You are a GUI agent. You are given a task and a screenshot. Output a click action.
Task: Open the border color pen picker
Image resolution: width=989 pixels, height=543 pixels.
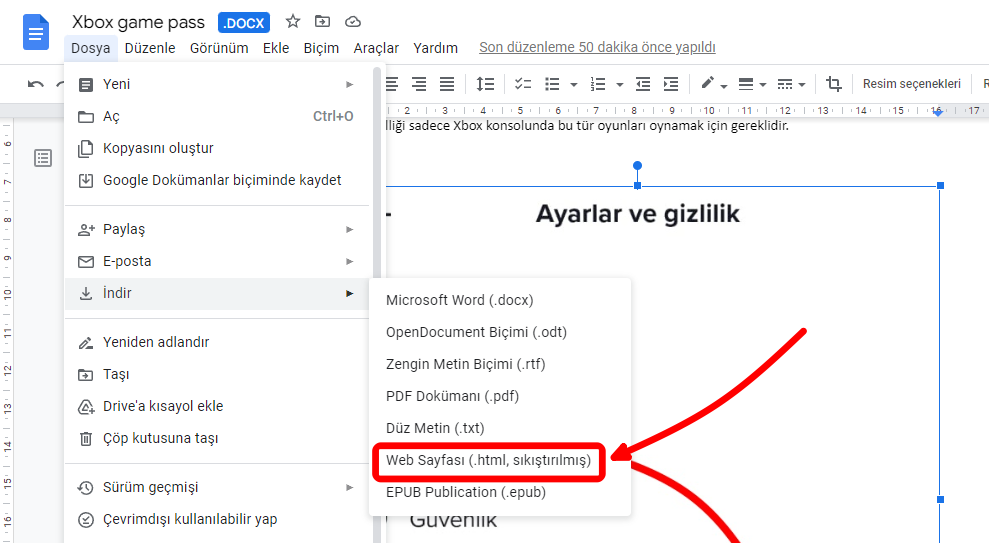click(712, 84)
